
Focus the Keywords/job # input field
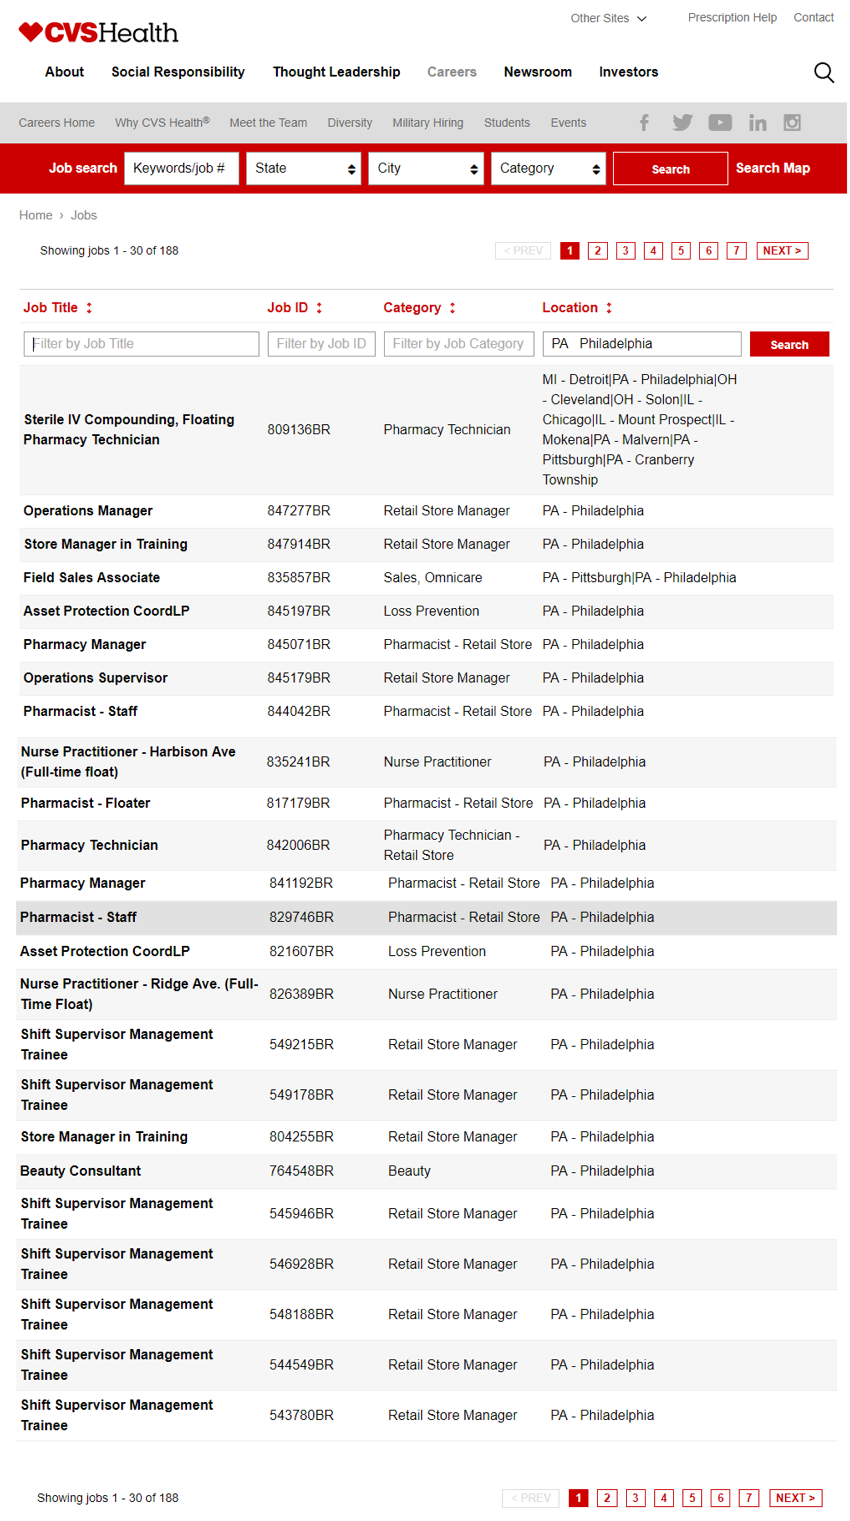click(x=181, y=168)
